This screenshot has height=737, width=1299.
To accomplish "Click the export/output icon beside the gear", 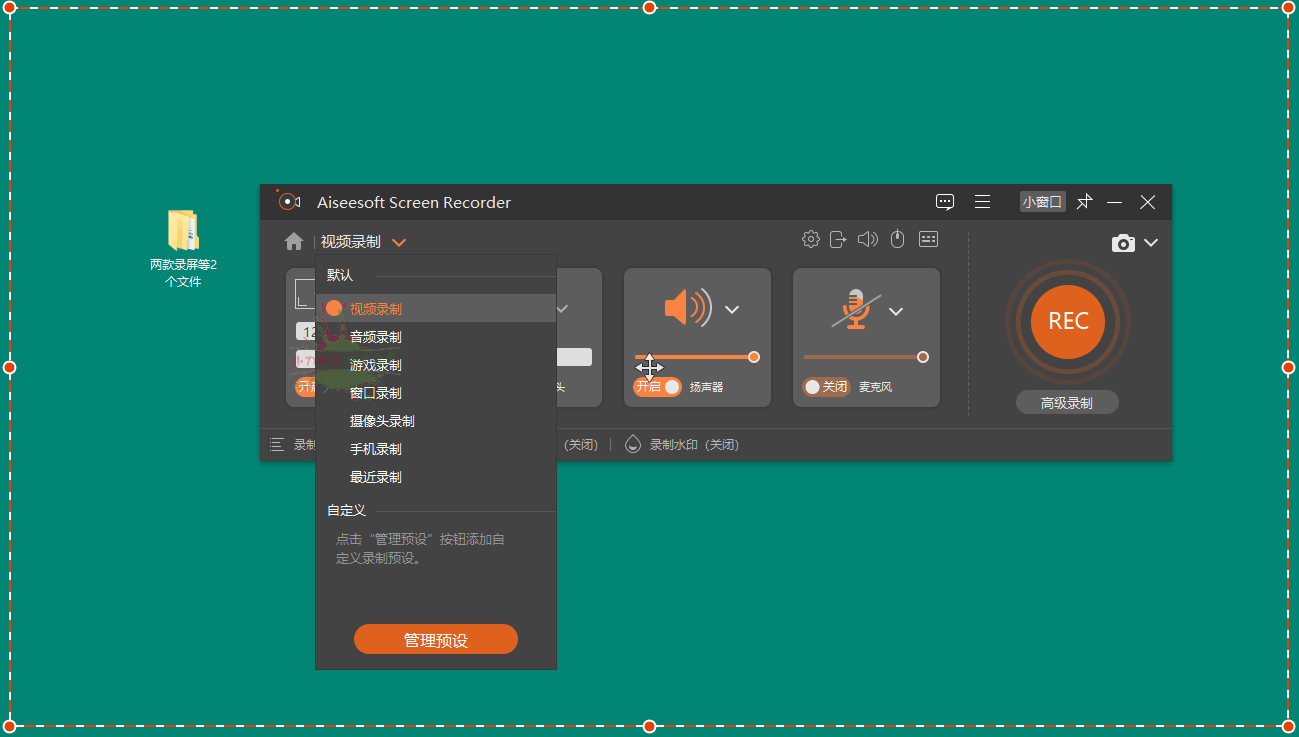I will [838, 239].
